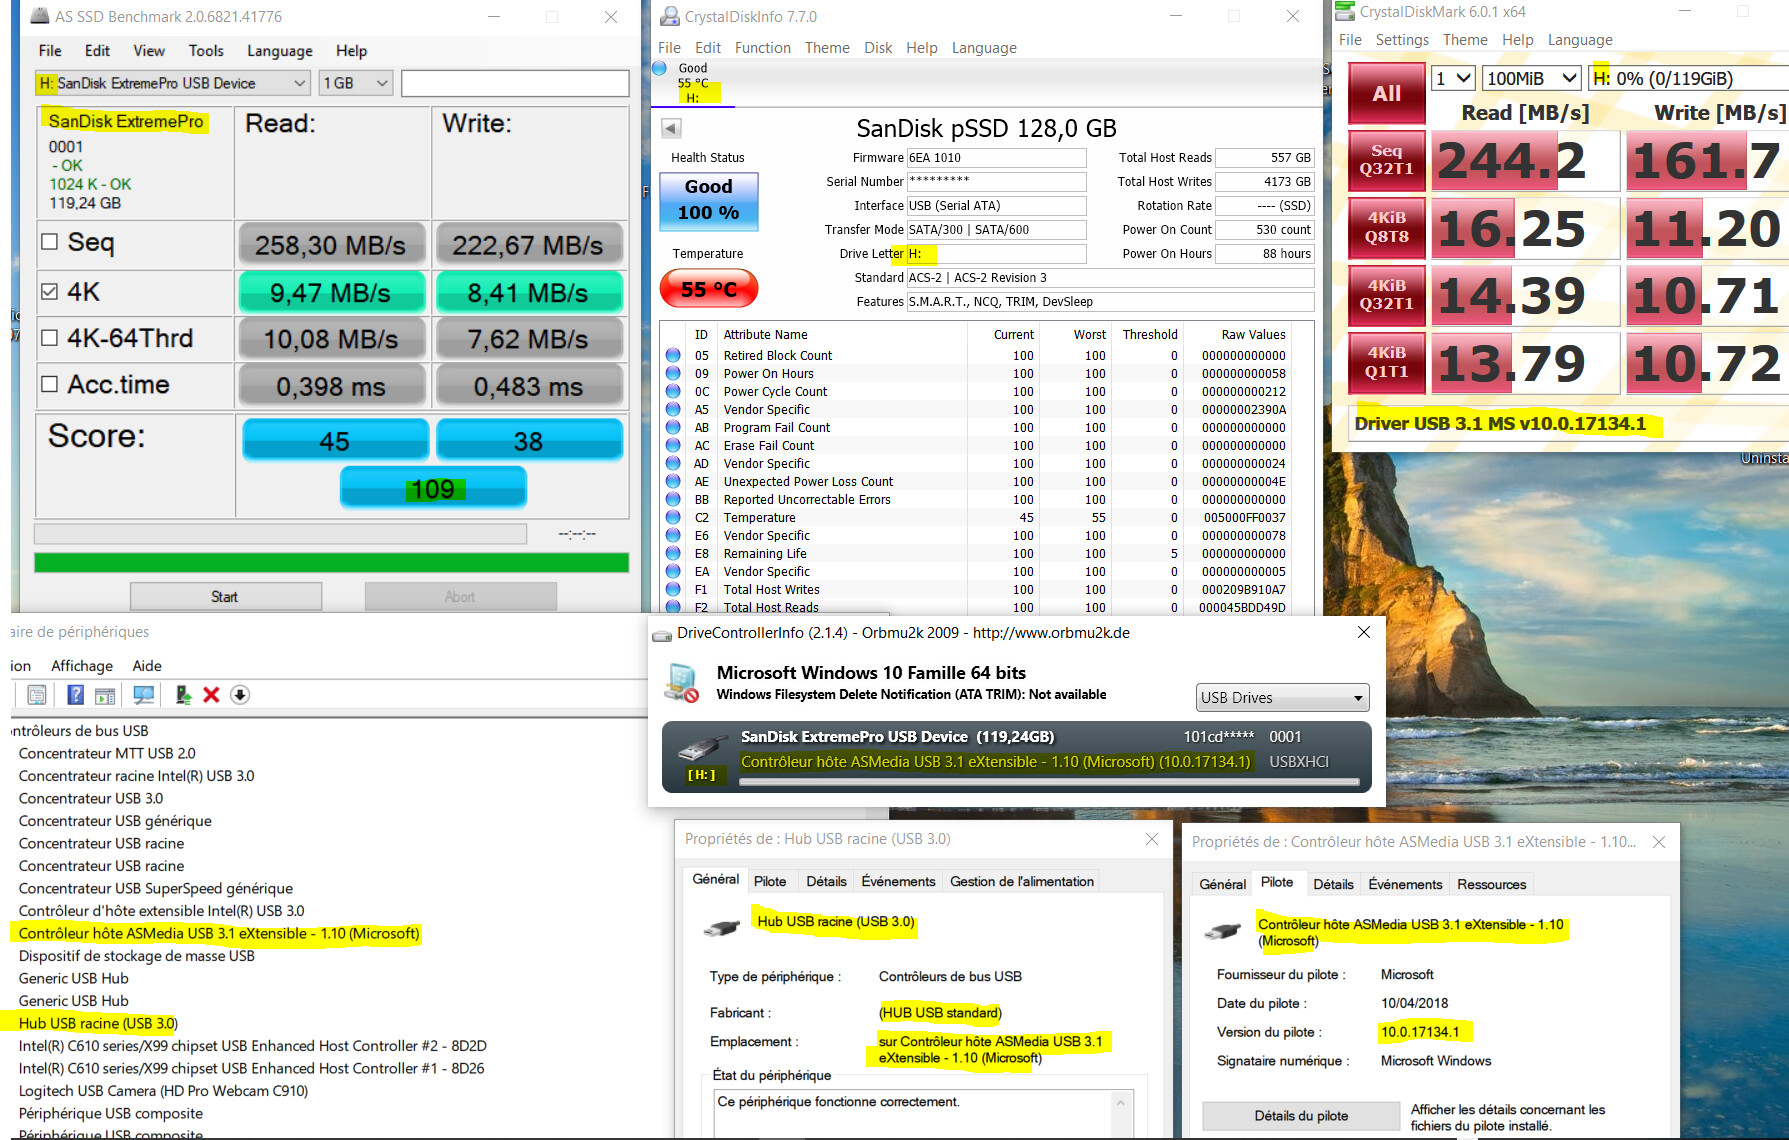Switch to the Détails tab in Hub USB racine properties

[x=826, y=881]
